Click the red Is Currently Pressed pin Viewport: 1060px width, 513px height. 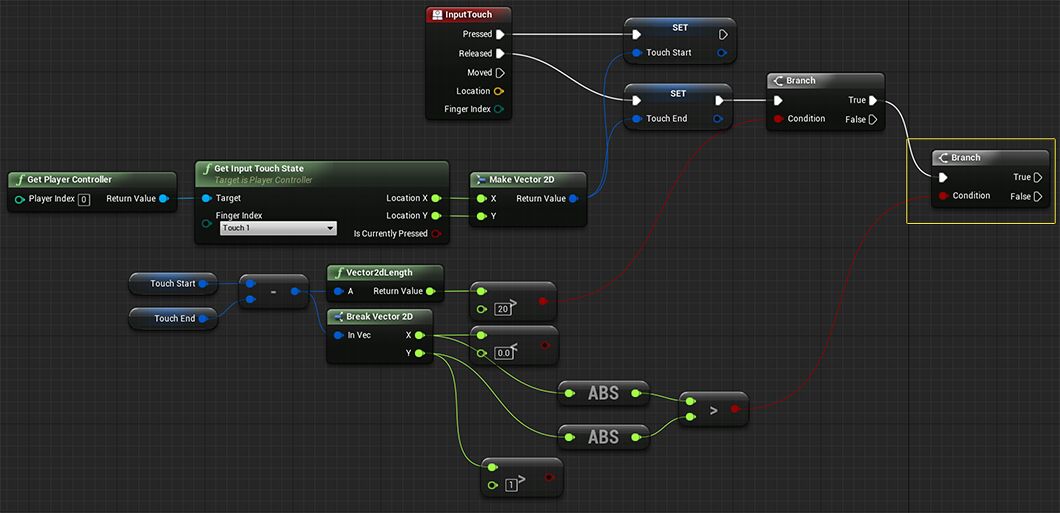click(436, 234)
